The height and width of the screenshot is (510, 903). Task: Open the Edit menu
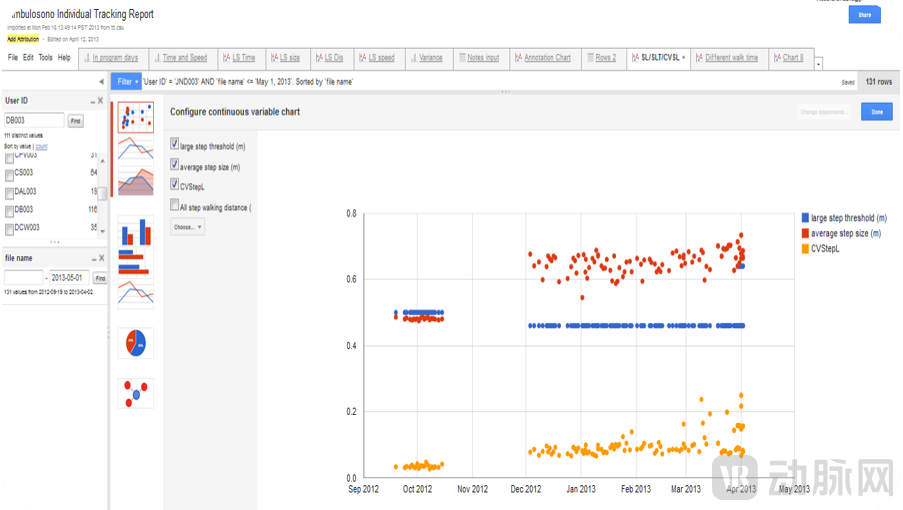[x=28, y=58]
